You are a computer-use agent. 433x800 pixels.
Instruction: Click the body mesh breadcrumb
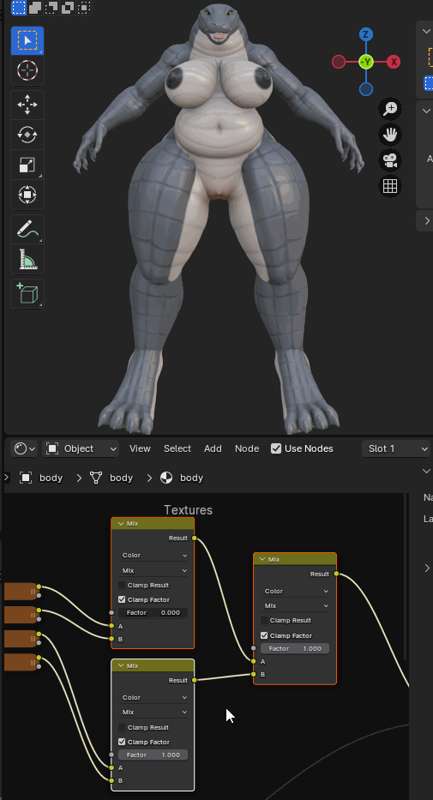(x=111, y=478)
